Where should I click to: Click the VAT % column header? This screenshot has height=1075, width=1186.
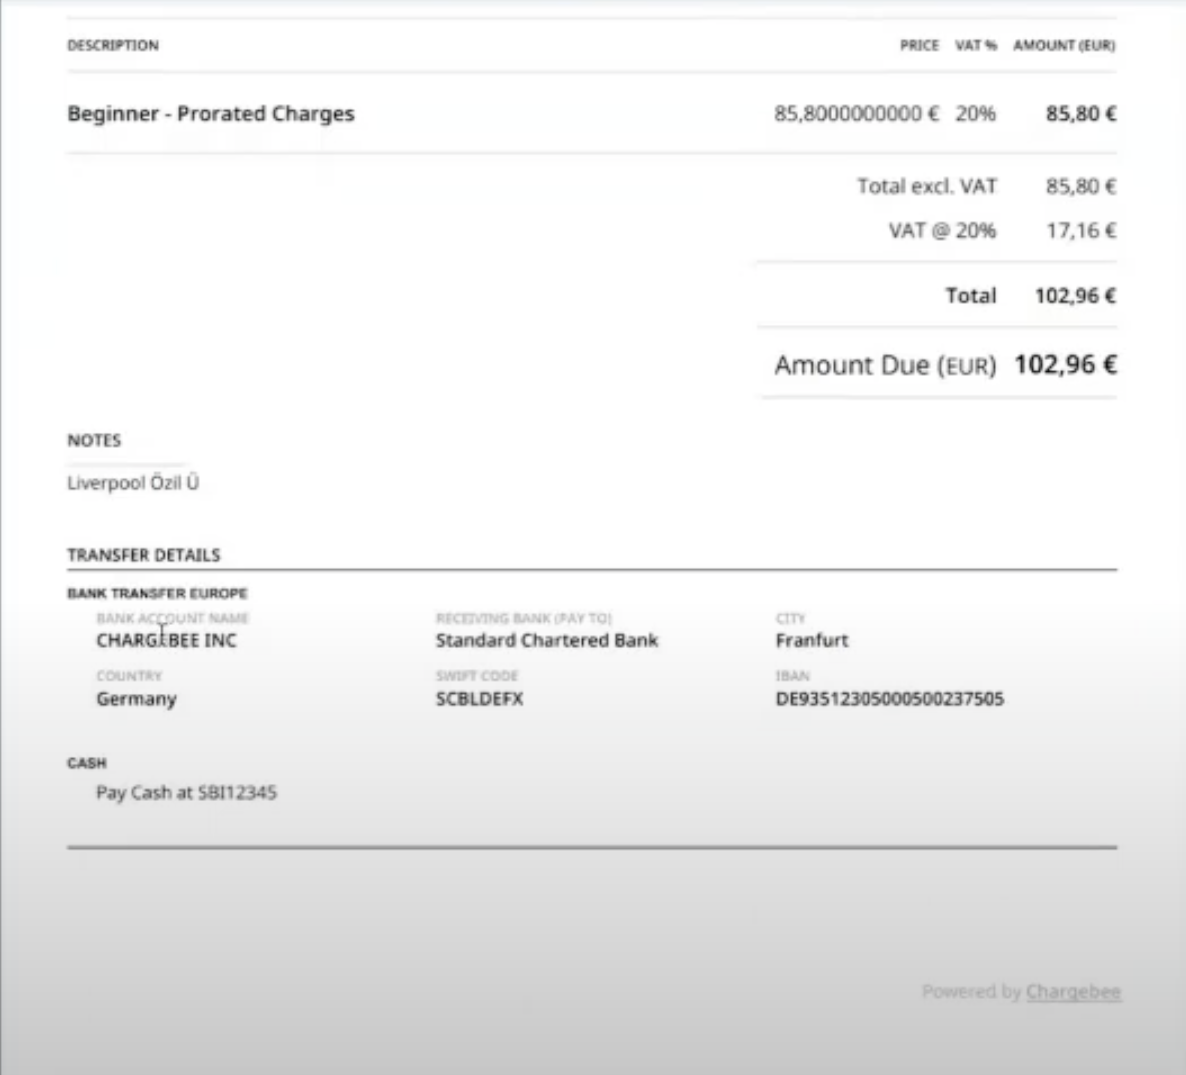coord(975,46)
